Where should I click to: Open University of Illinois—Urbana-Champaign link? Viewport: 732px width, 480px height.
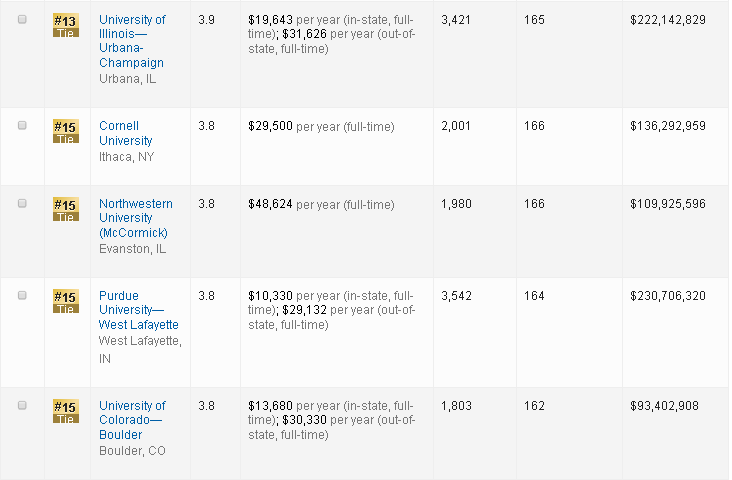point(133,41)
